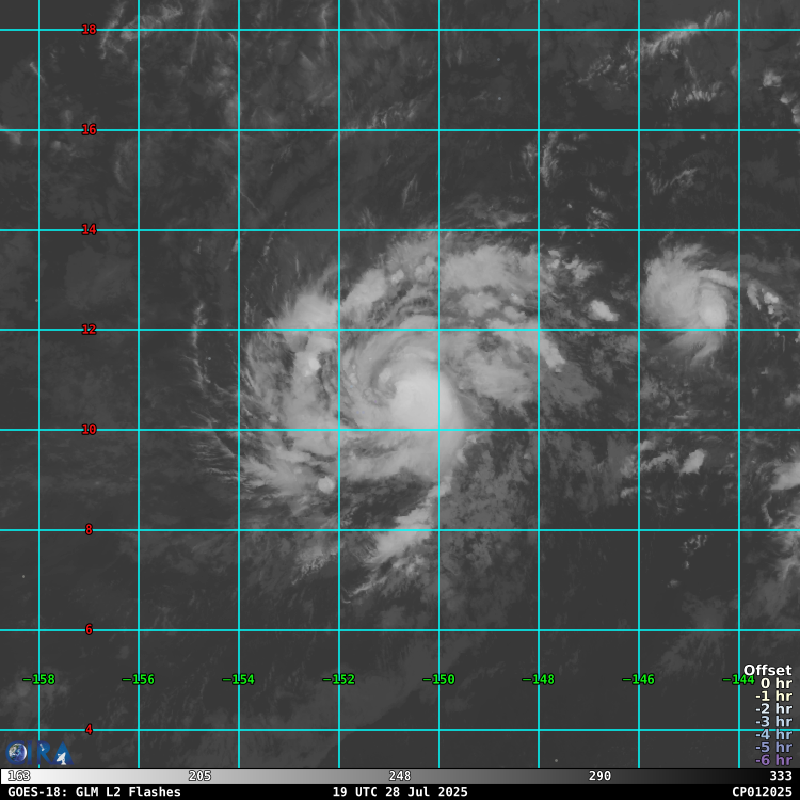Click the -146 longitude grid label
This screenshot has height=800, width=800.
tap(638, 680)
